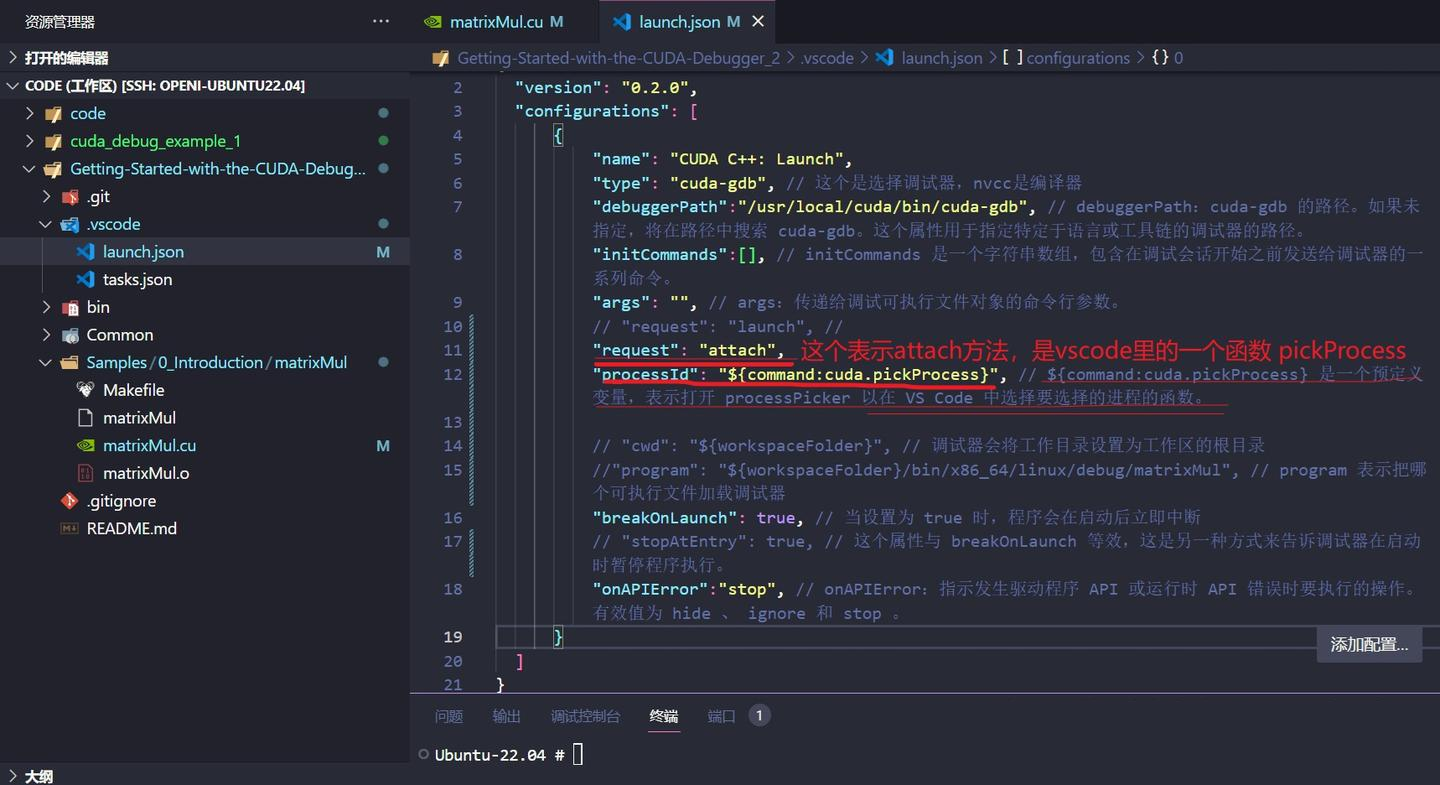Click the launch.json file icon in explorer

86,252
